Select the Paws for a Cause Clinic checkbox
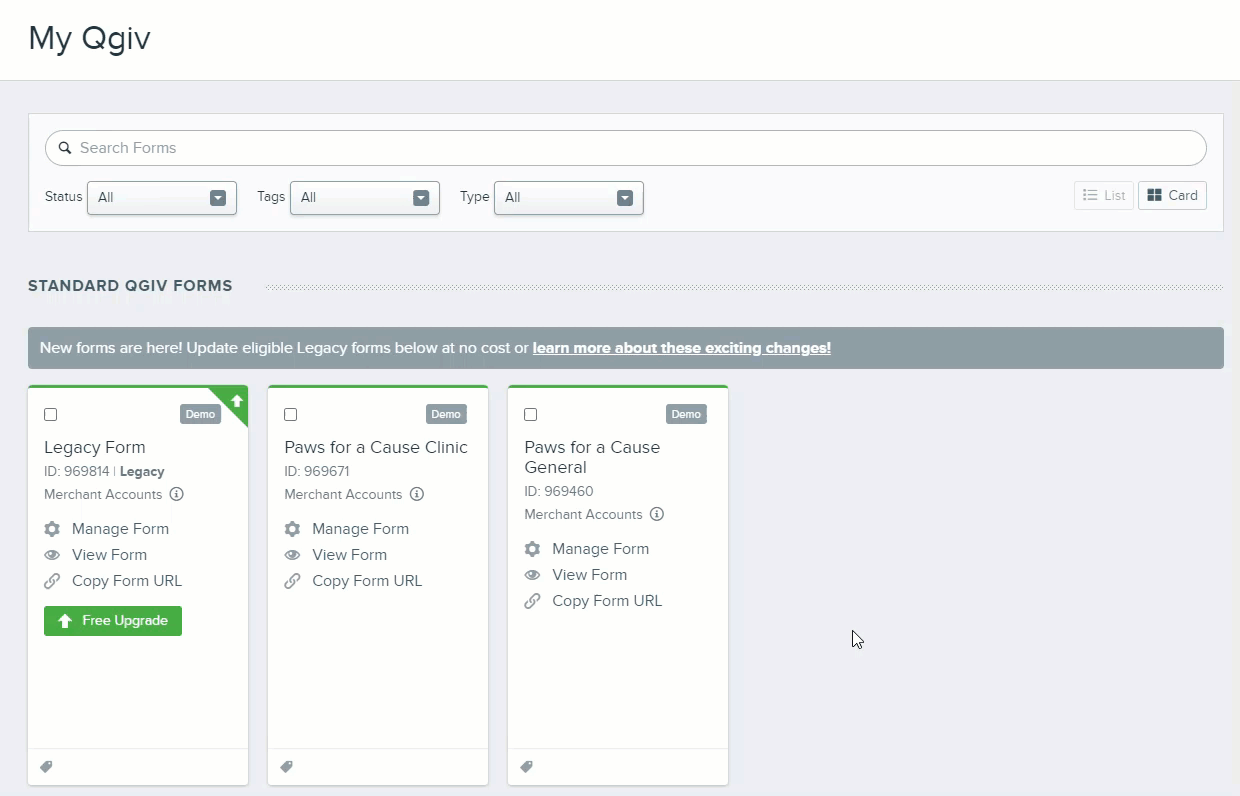This screenshot has height=796, width=1240. point(291,414)
